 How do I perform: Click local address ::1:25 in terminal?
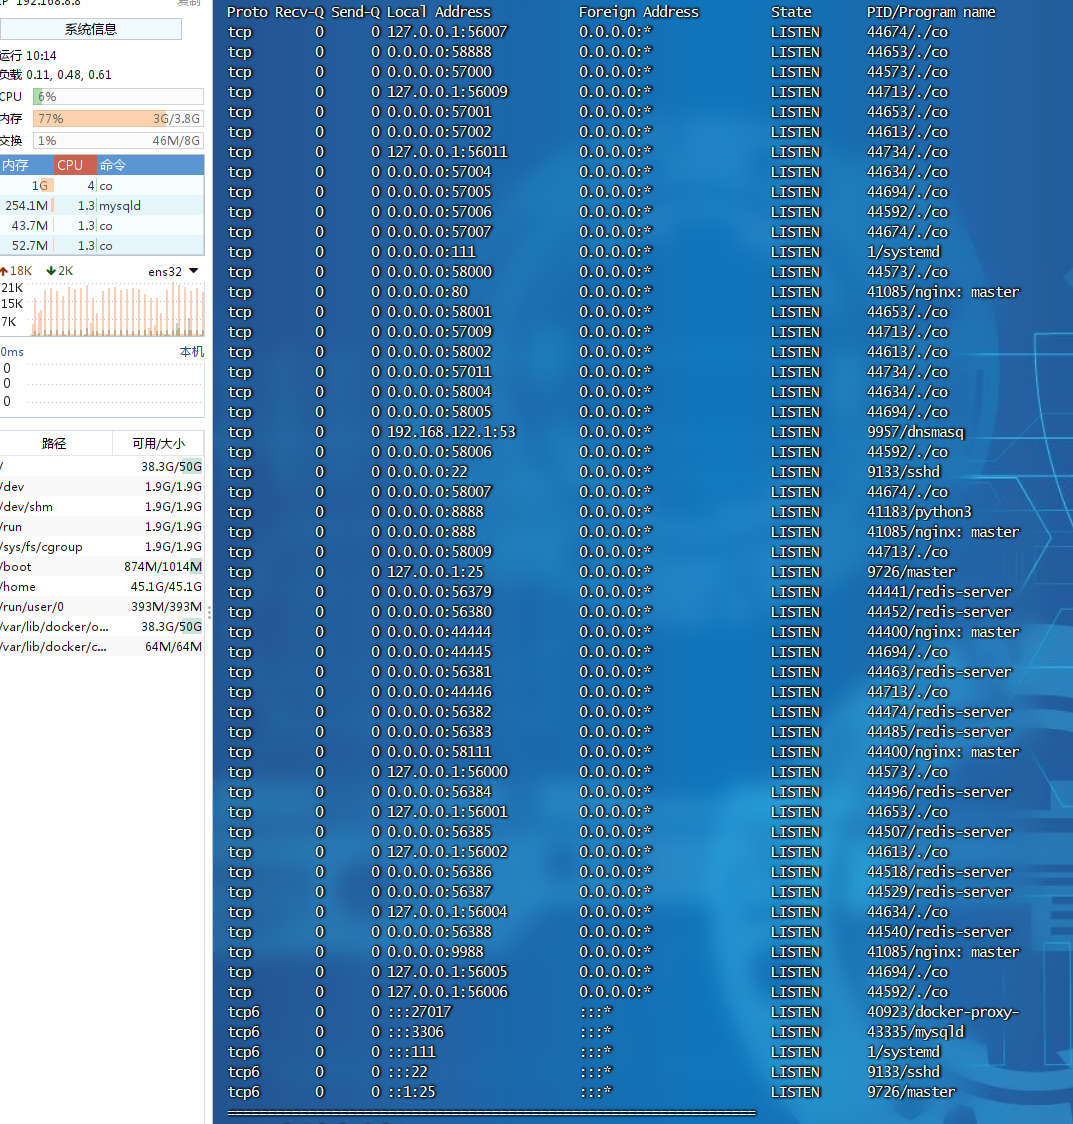412,1092
